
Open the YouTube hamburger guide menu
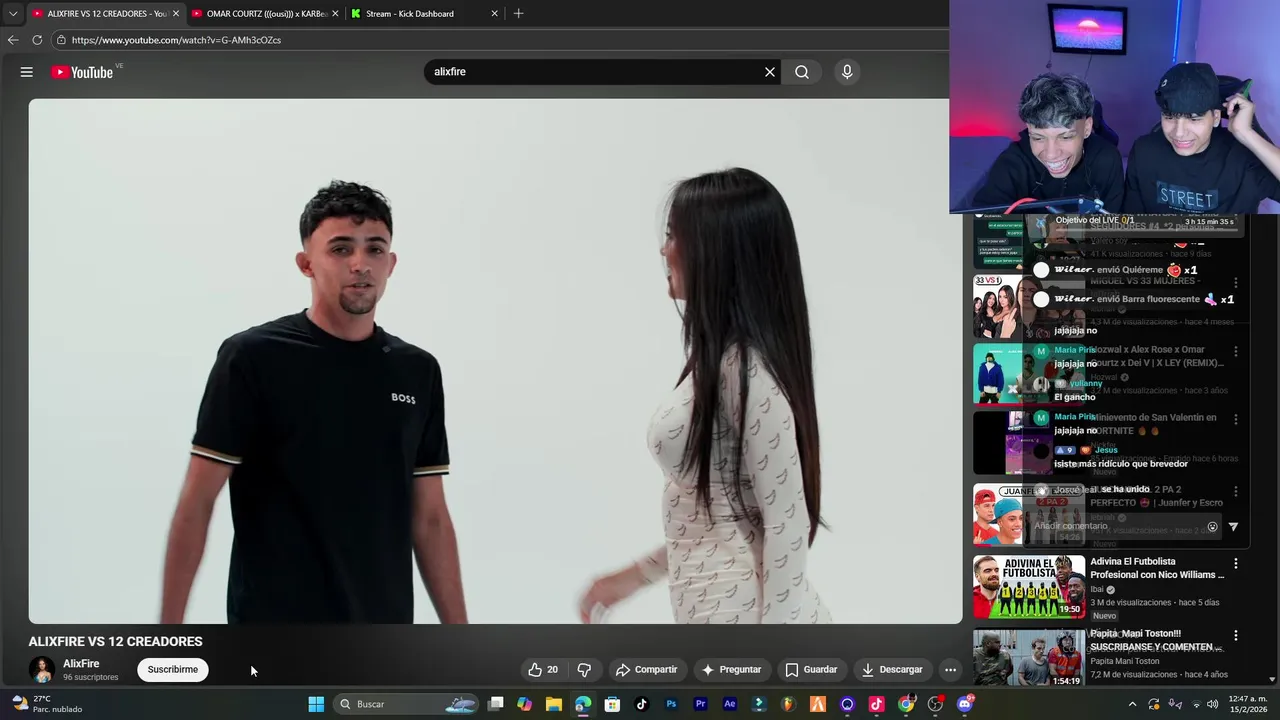click(27, 72)
